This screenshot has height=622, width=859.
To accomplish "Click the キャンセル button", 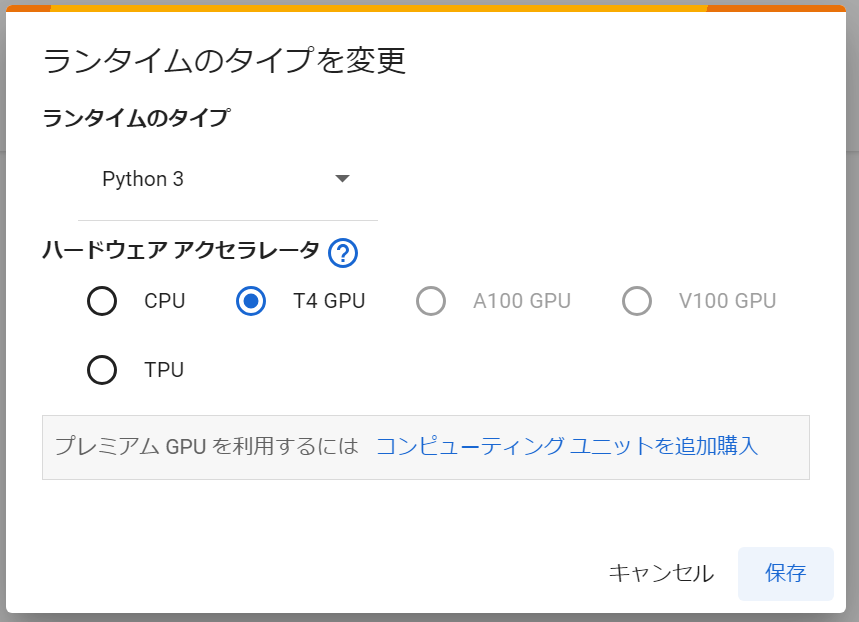I will pos(661,574).
